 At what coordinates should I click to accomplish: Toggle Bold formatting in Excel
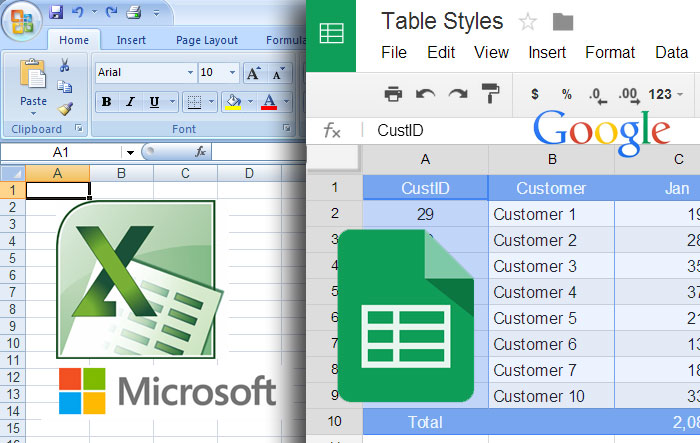(x=106, y=102)
